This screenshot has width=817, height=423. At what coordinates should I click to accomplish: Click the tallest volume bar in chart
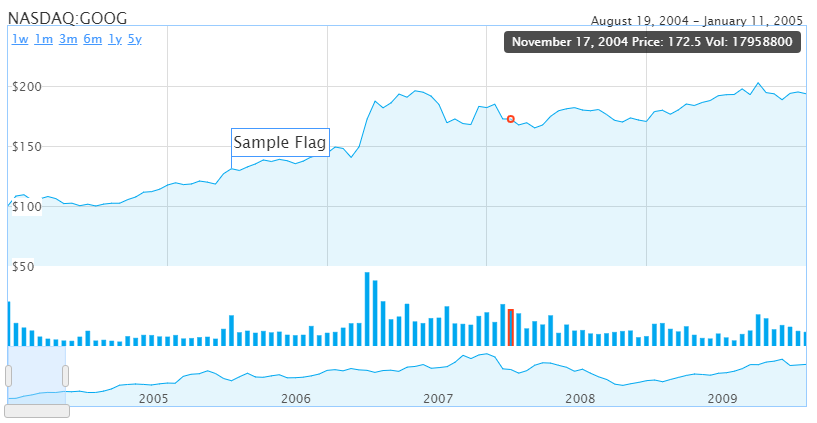coord(367,309)
